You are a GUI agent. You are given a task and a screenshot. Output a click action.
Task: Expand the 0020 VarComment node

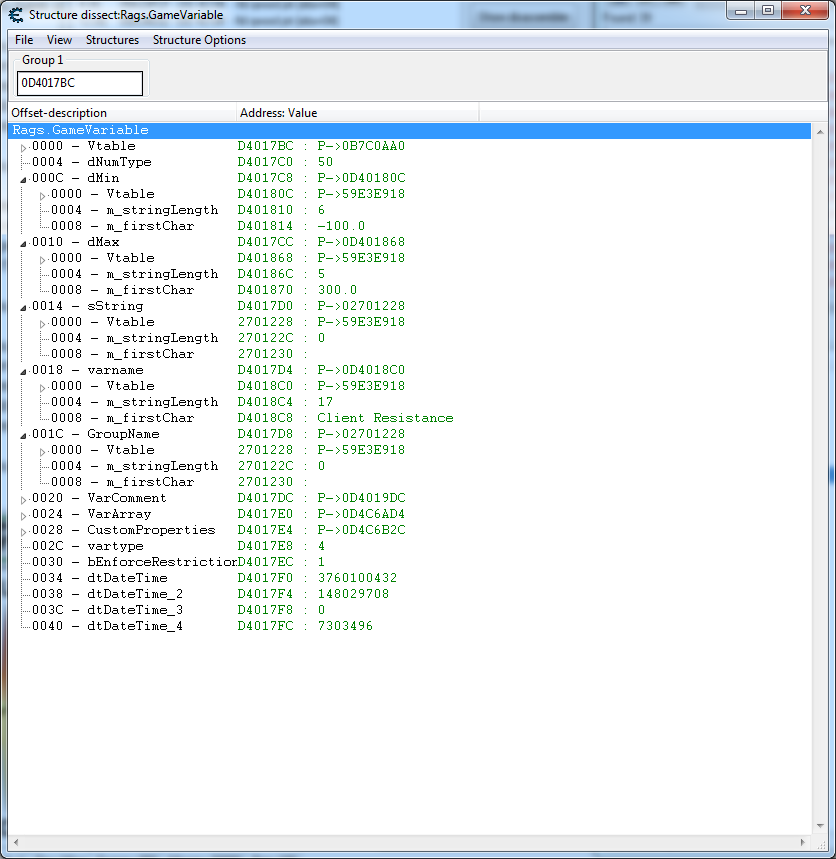click(x=25, y=499)
